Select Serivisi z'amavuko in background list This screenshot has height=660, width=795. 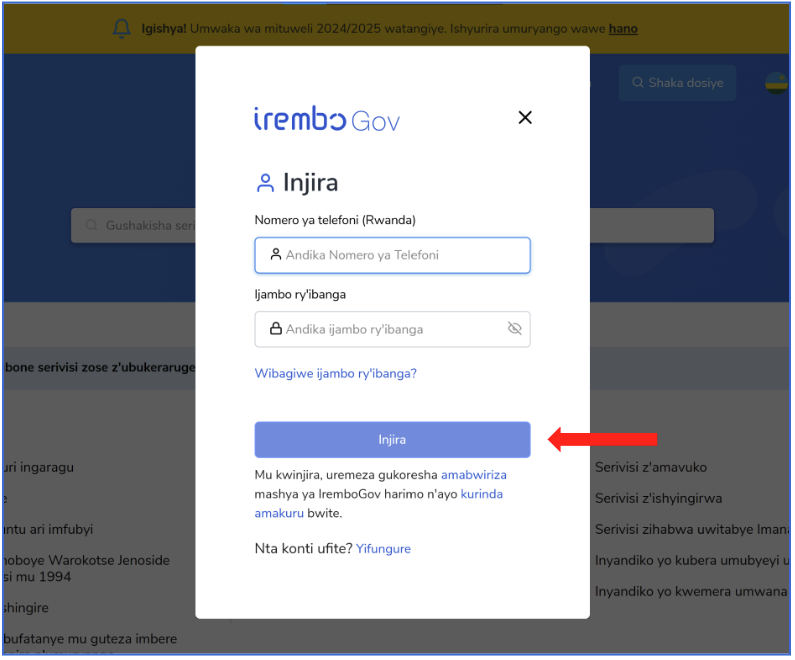[x=651, y=467]
